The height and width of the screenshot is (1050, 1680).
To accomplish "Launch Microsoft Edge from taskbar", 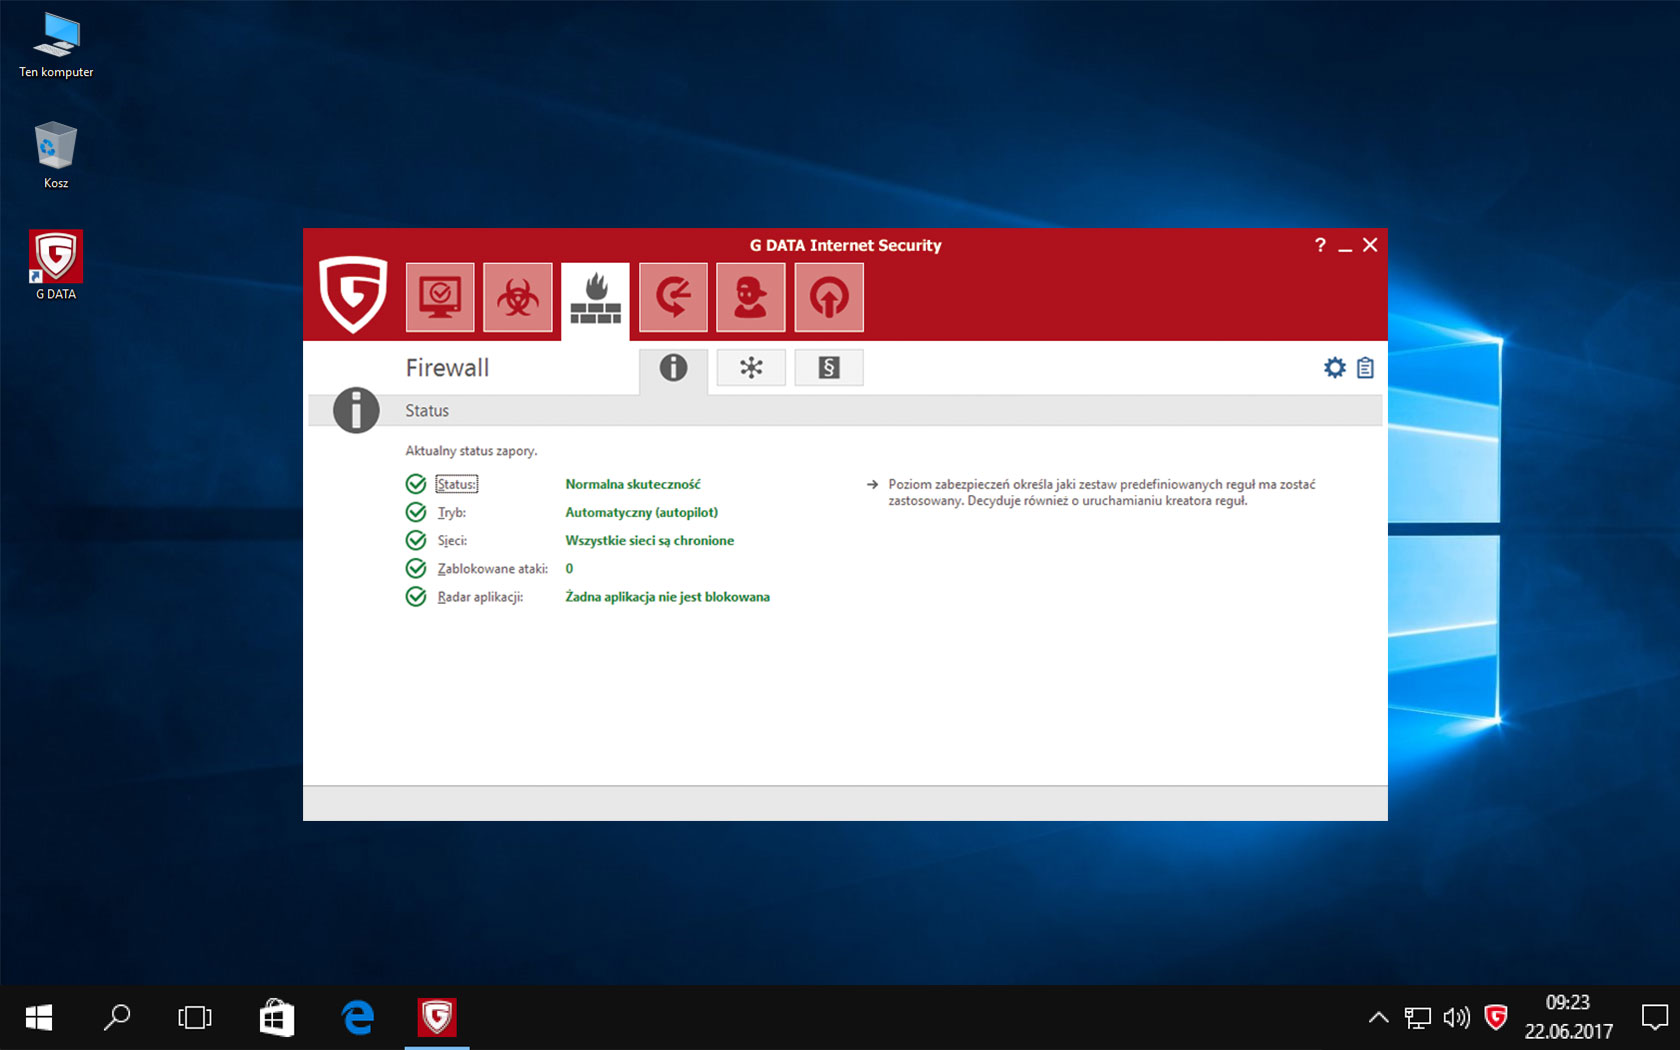I will click(358, 1018).
